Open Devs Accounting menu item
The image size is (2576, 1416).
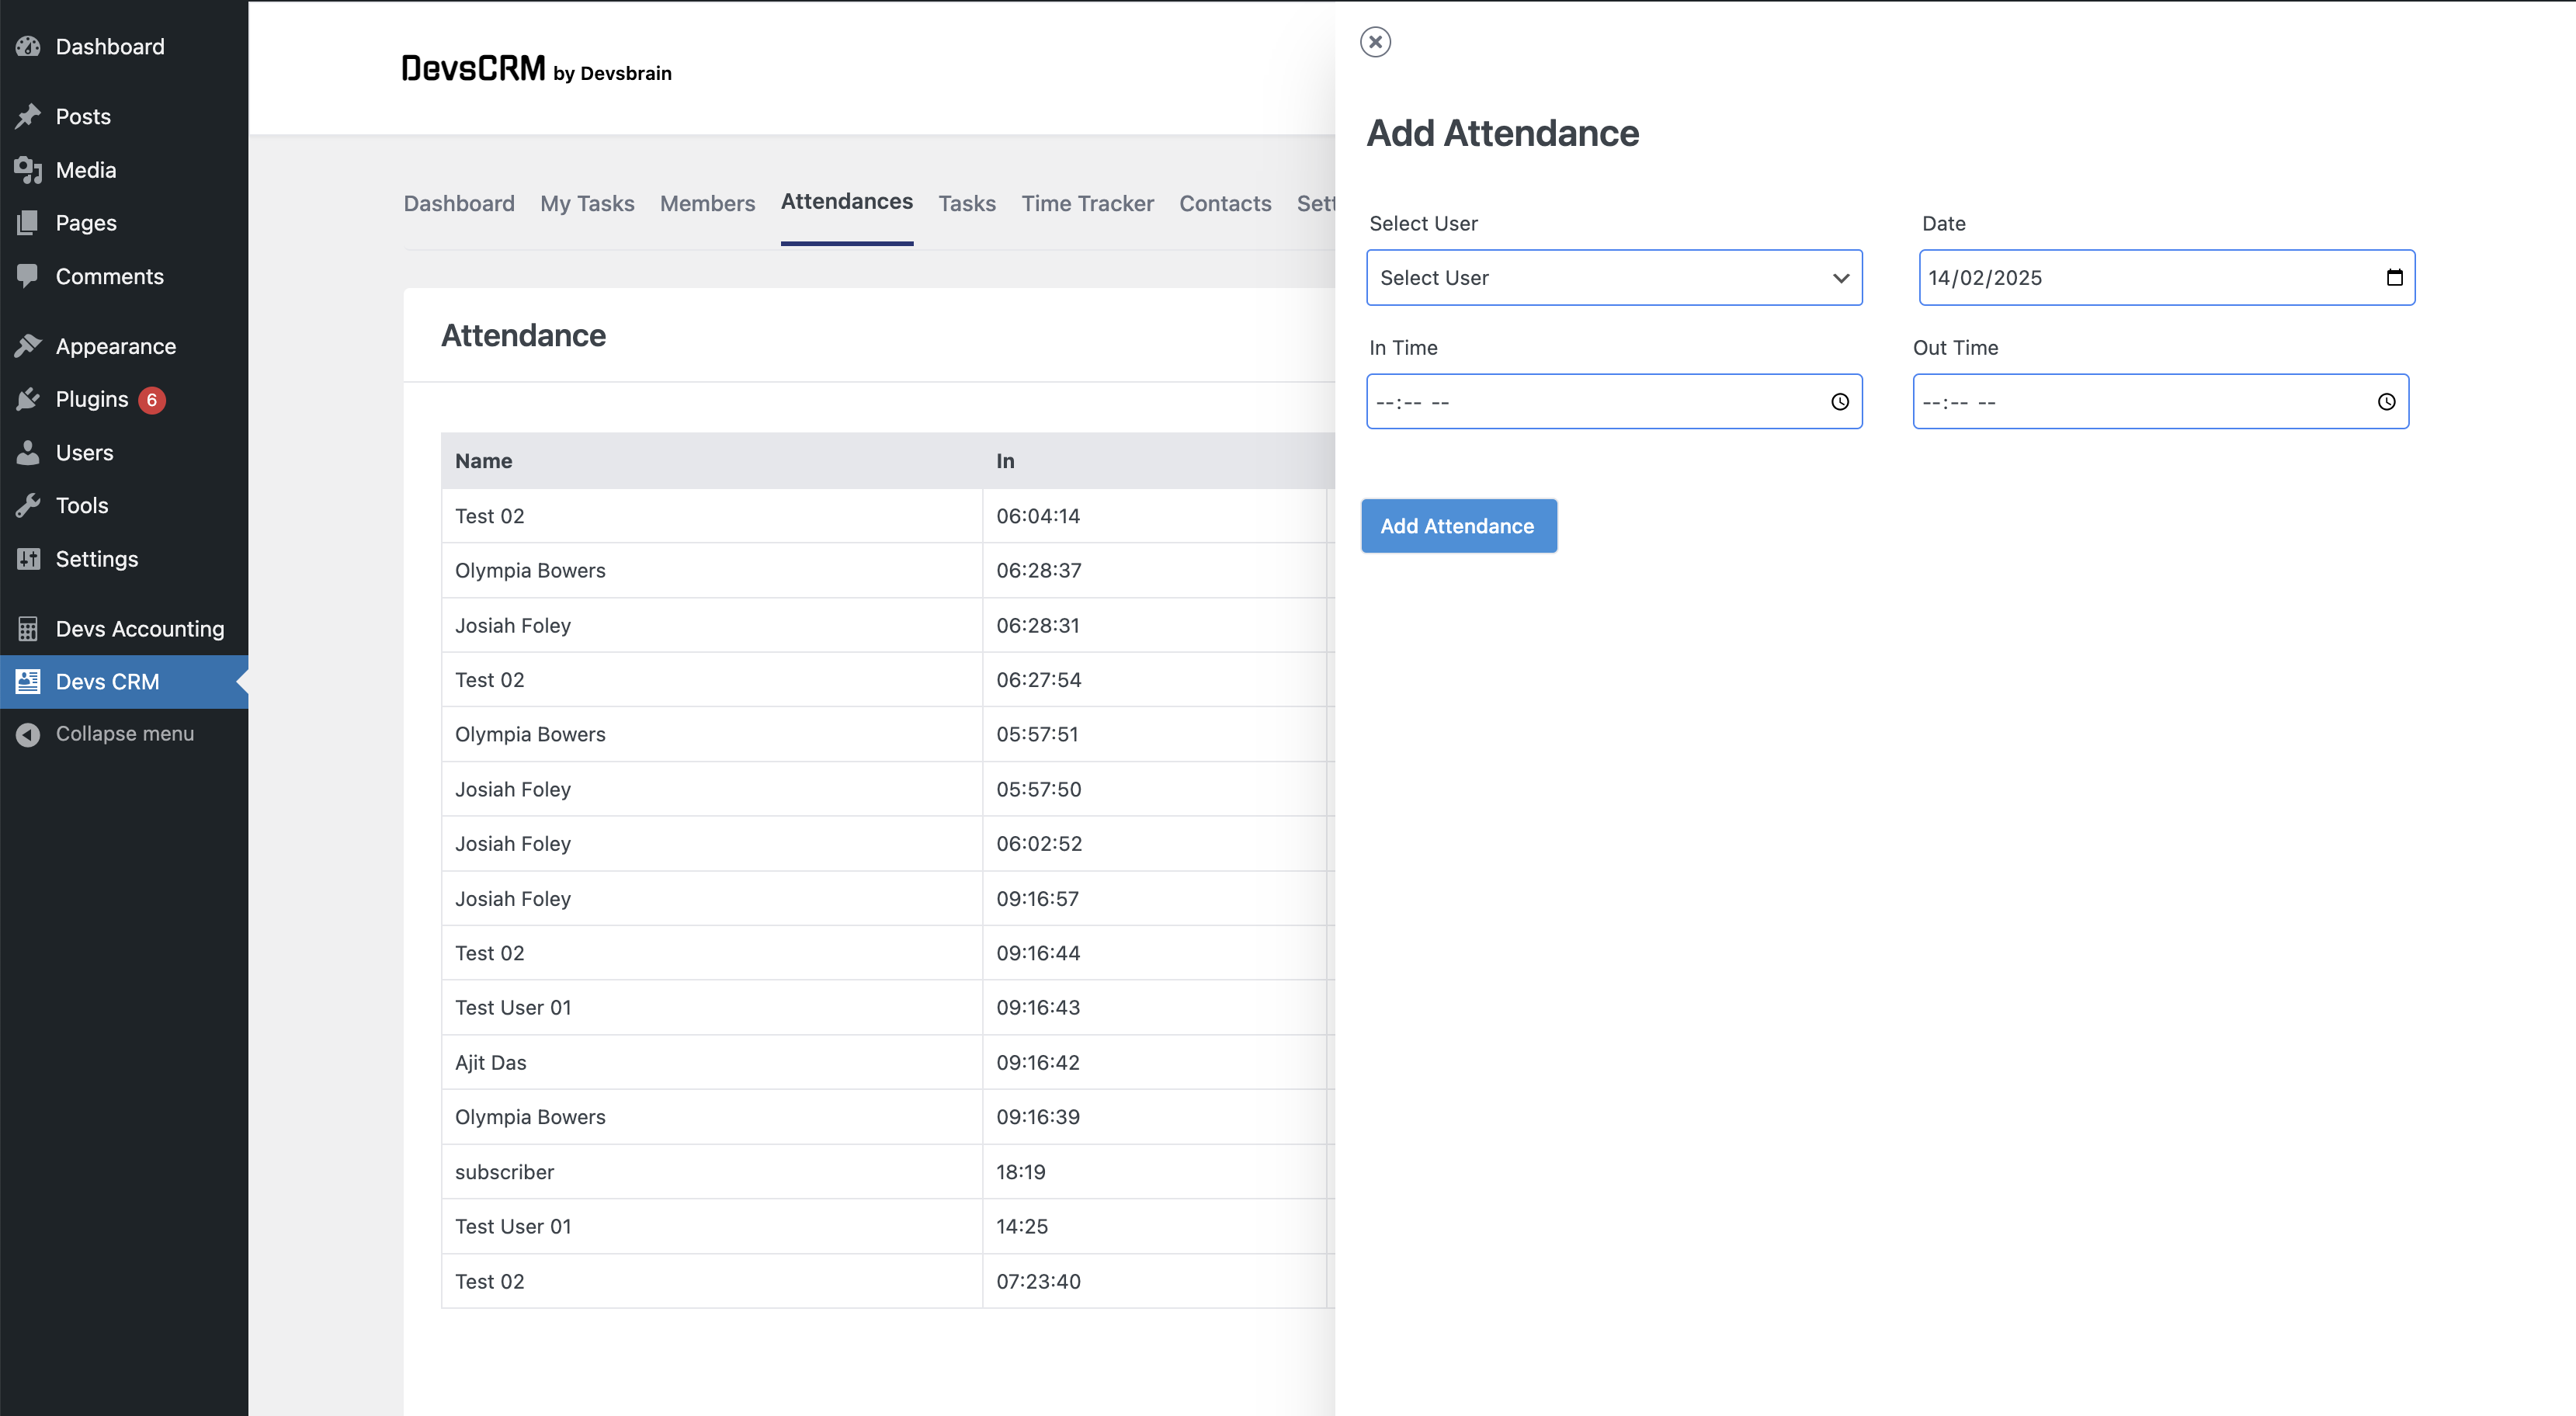pos(140,629)
